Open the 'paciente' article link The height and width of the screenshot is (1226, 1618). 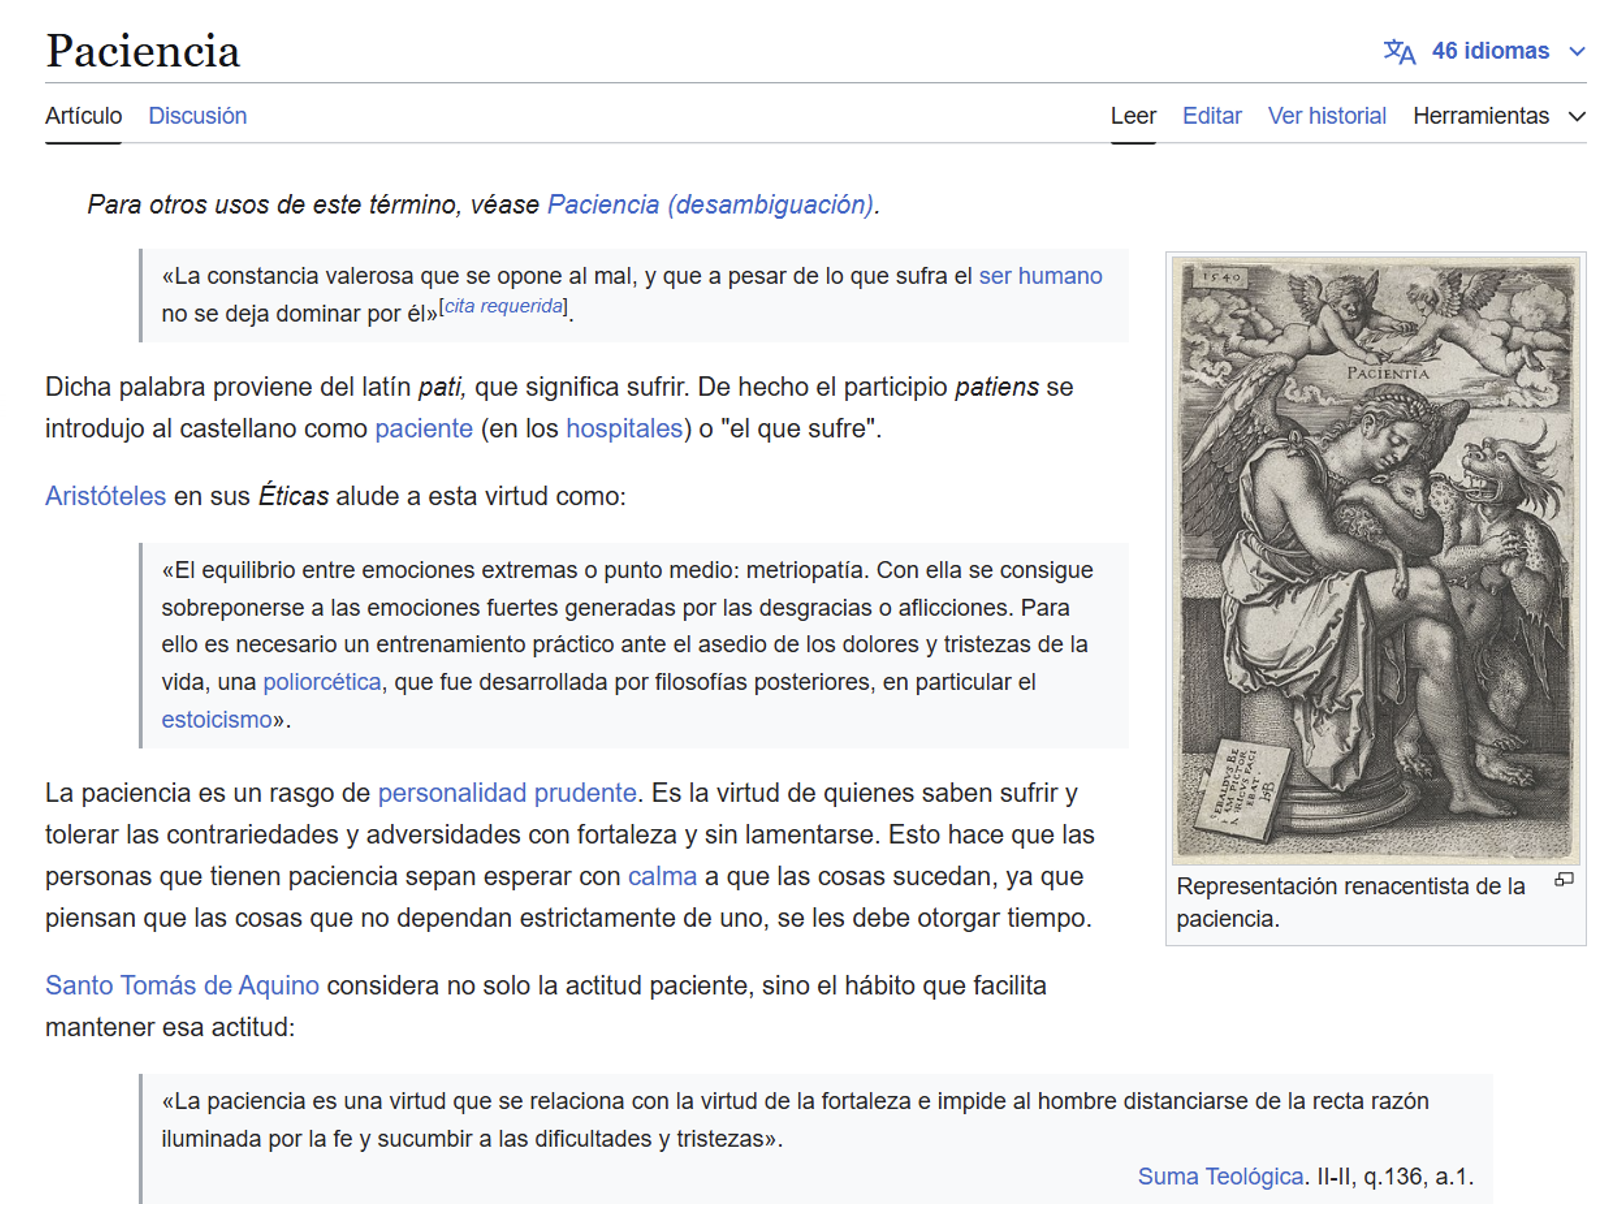coord(423,429)
